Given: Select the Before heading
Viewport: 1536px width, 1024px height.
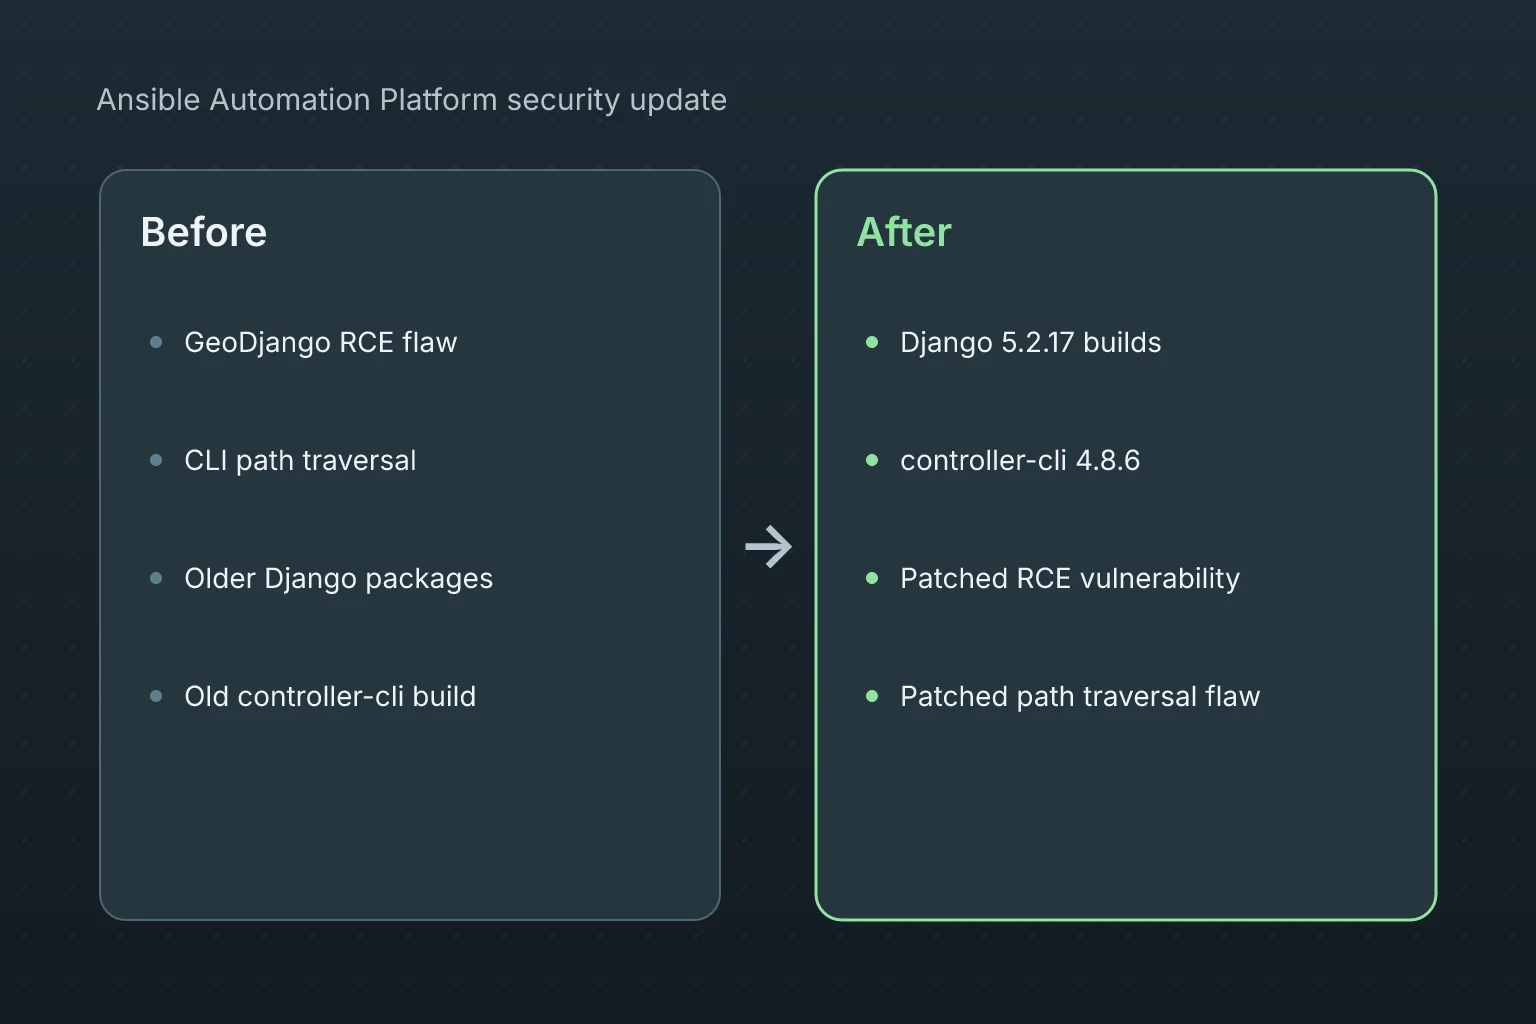Looking at the screenshot, I should coord(204,232).
